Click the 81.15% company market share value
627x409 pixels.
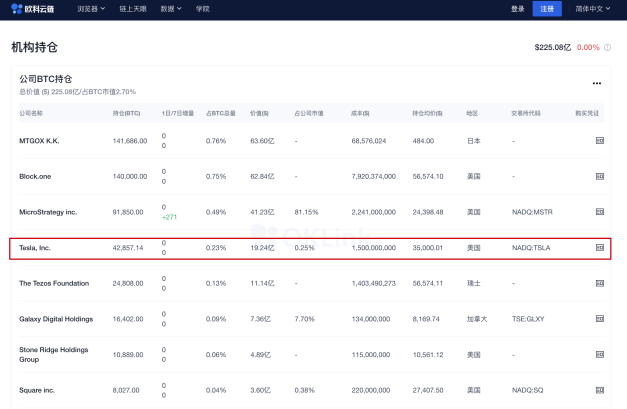point(306,212)
